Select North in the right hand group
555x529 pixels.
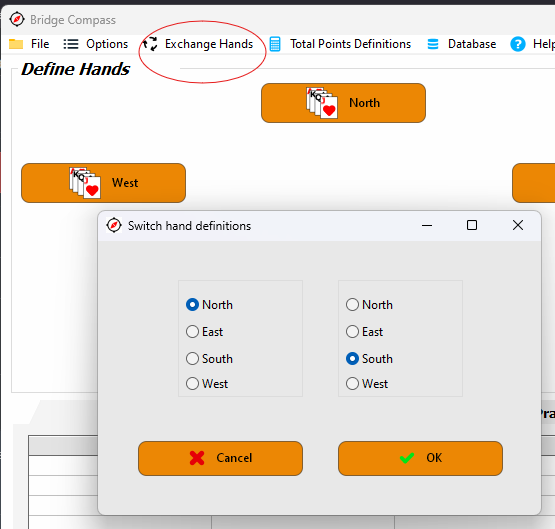pyautogui.click(x=369, y=304)
